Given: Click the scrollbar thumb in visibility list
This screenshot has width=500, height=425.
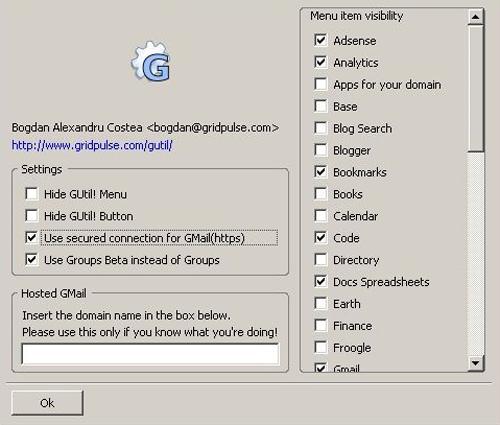Looking at the screenshot, I should [x=476, y=88].
